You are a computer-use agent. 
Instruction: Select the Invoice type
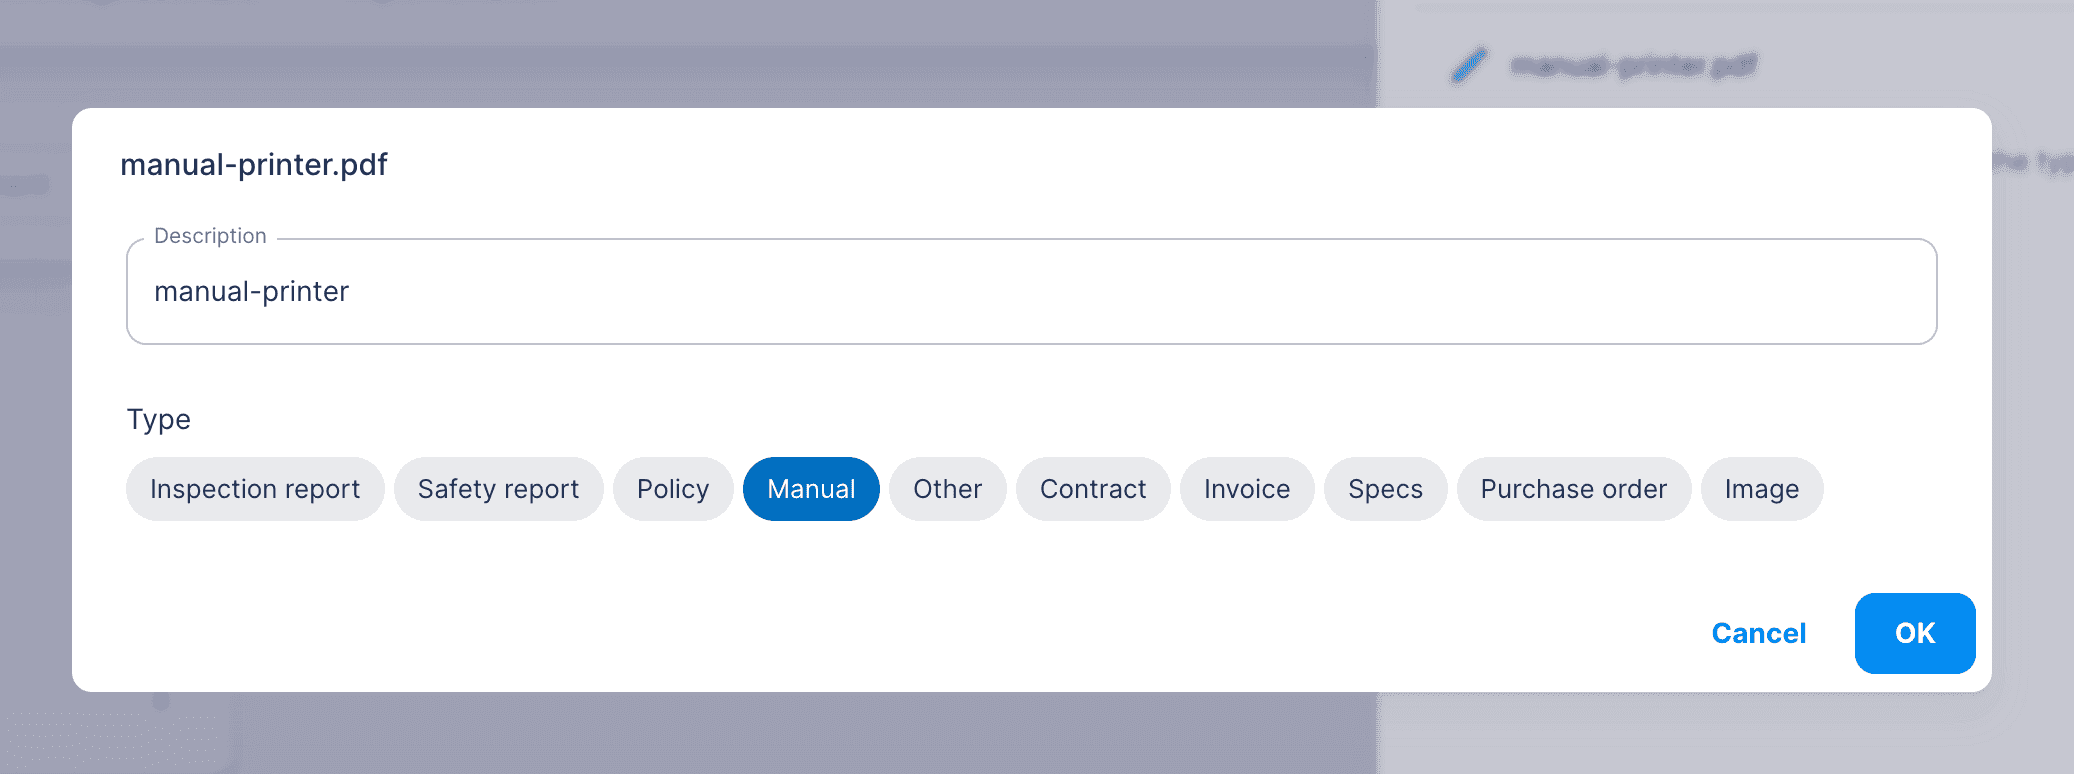click(1246, 489)
